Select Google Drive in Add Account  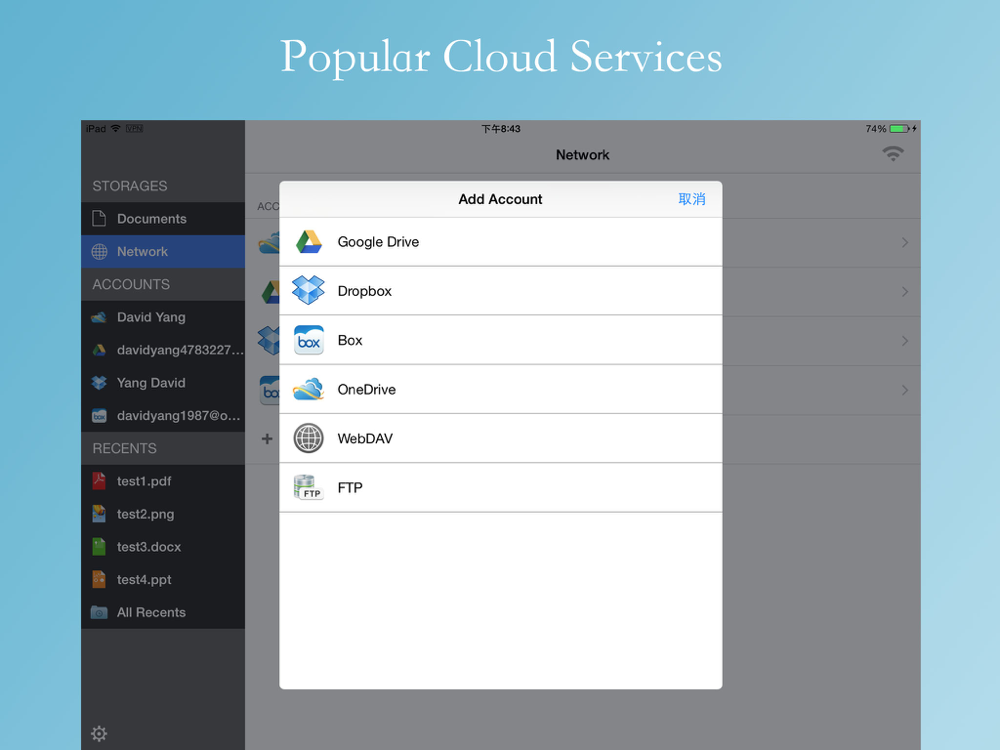pyautogui.click(x=501, y=242)
